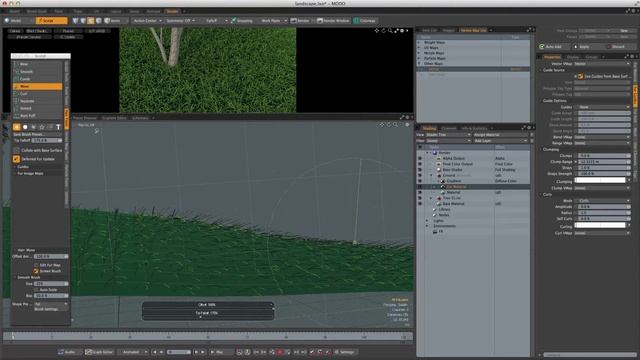Screen dimensions: 640x360
Task: Hide the Alpha Output layer via eye
Action: 420,158
